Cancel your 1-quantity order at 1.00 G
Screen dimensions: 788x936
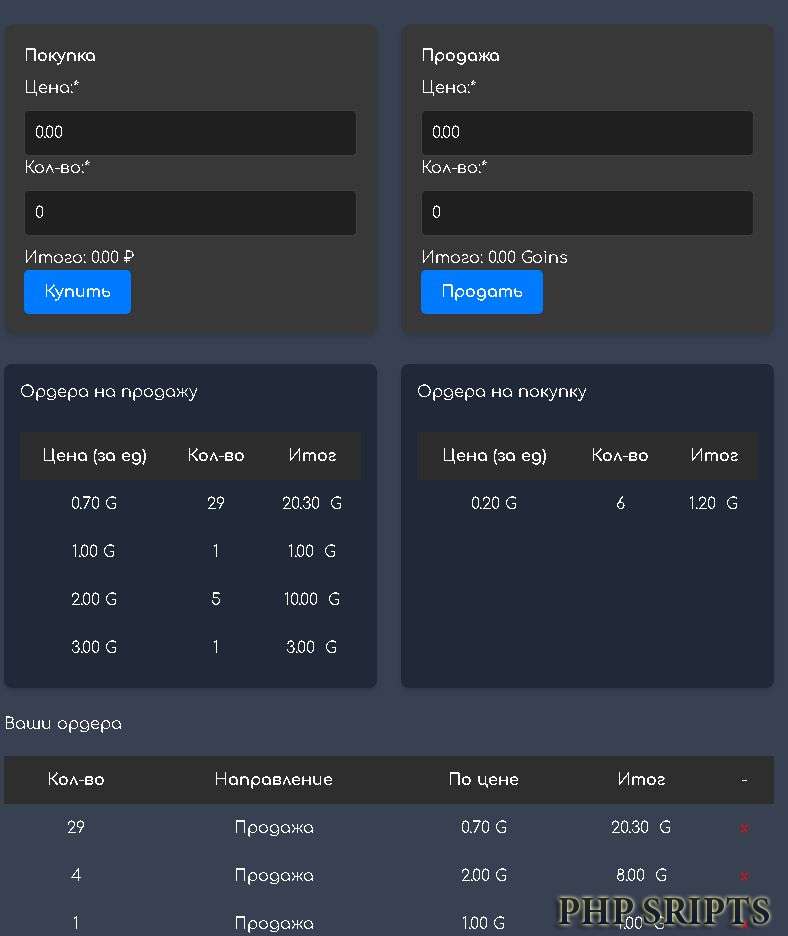pyautogui.click(x=744, y=924)
